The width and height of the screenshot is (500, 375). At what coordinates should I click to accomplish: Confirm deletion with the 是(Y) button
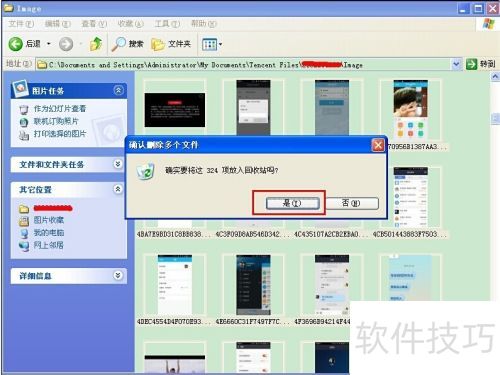click(x=293, y=203)
